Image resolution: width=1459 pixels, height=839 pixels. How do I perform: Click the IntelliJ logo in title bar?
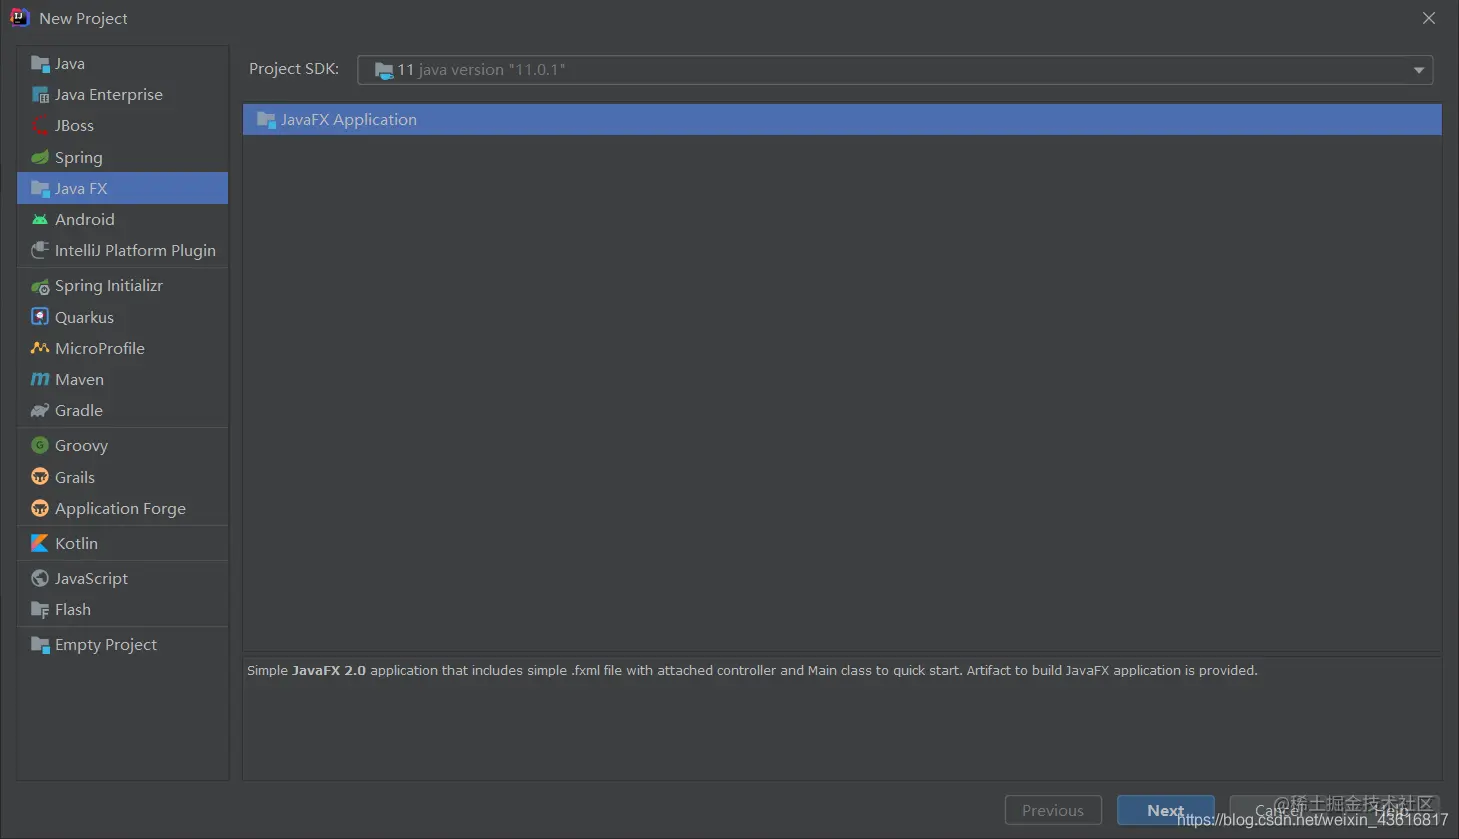[19, 18]
